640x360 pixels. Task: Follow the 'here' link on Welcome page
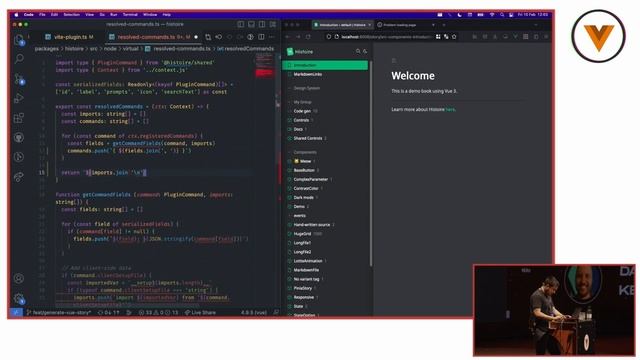pos(450,109)
